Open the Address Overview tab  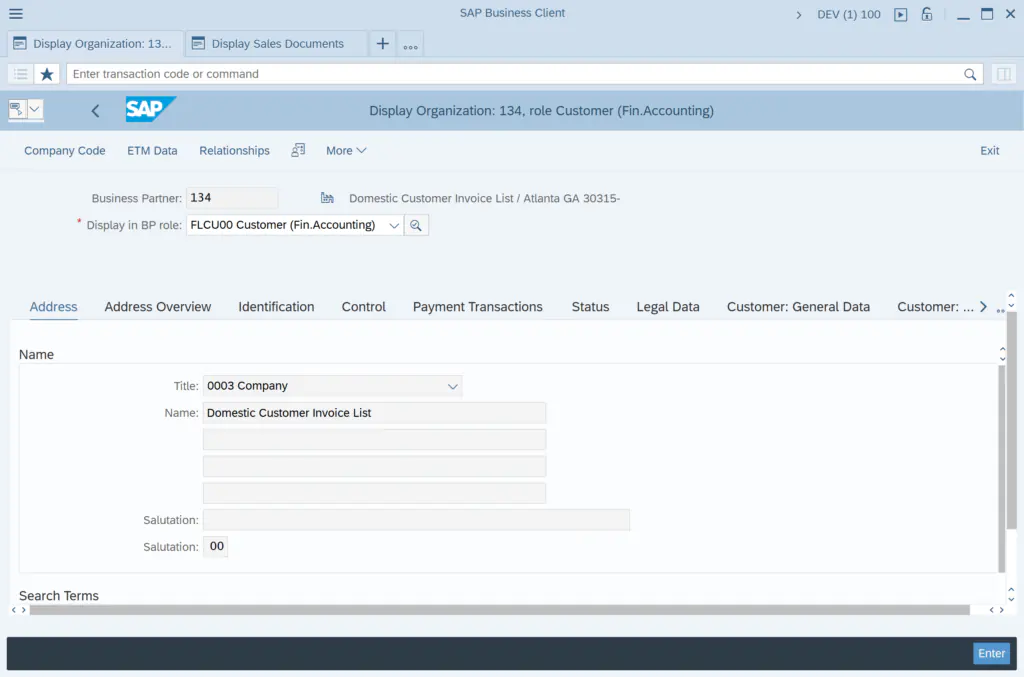[x=157, y=307]
